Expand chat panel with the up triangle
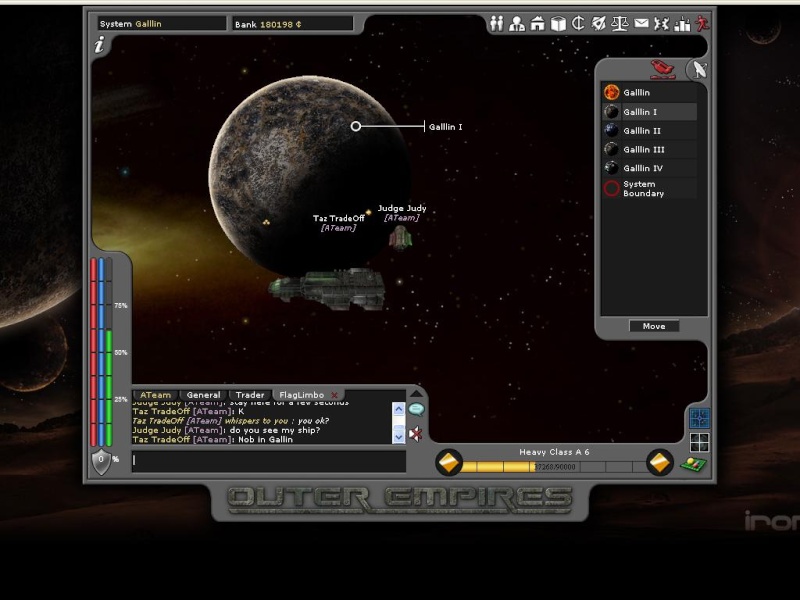Screen dimensions: 800x600 pyautogui.click(x=416, y=393)
